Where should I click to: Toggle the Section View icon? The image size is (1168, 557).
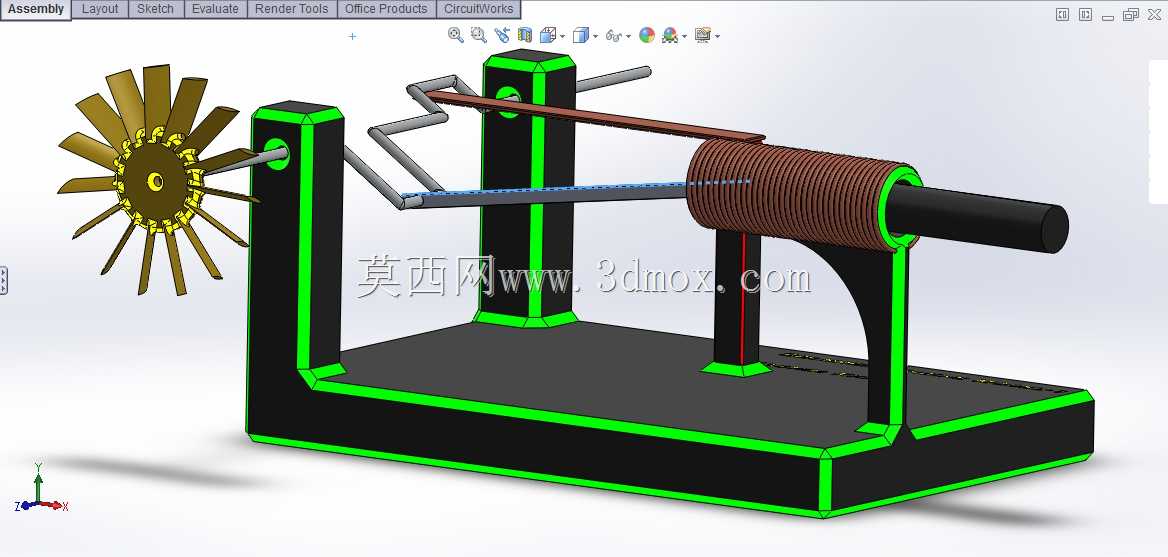click(x=525, y=34)
